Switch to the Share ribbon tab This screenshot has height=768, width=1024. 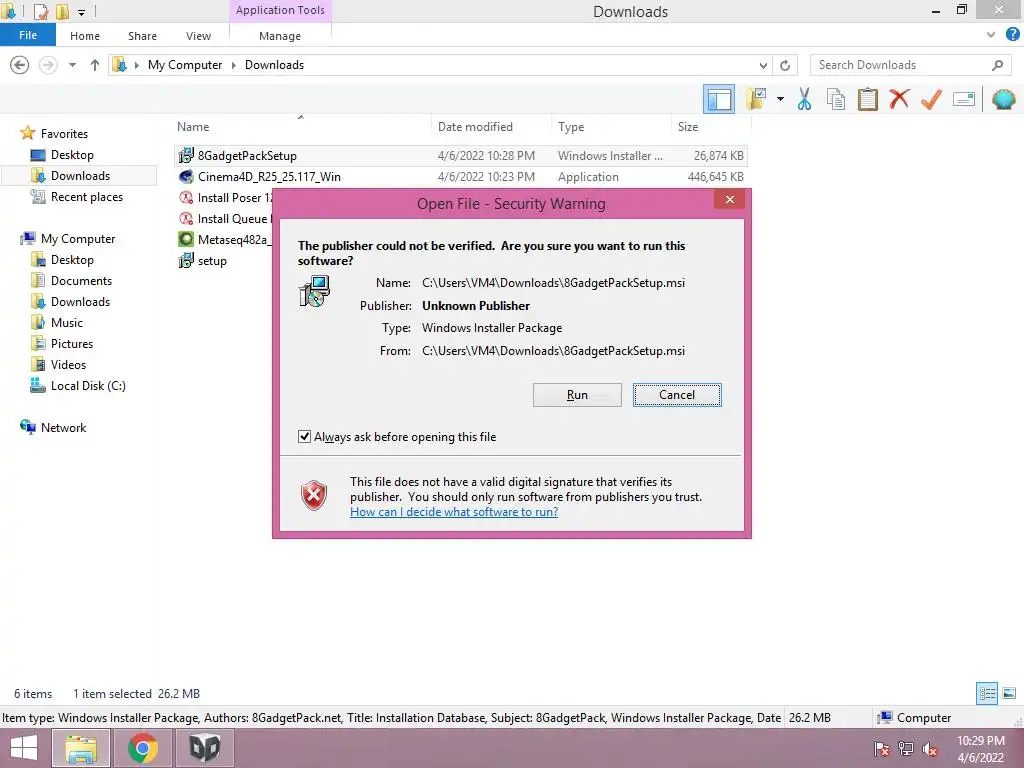coord(142,36)
